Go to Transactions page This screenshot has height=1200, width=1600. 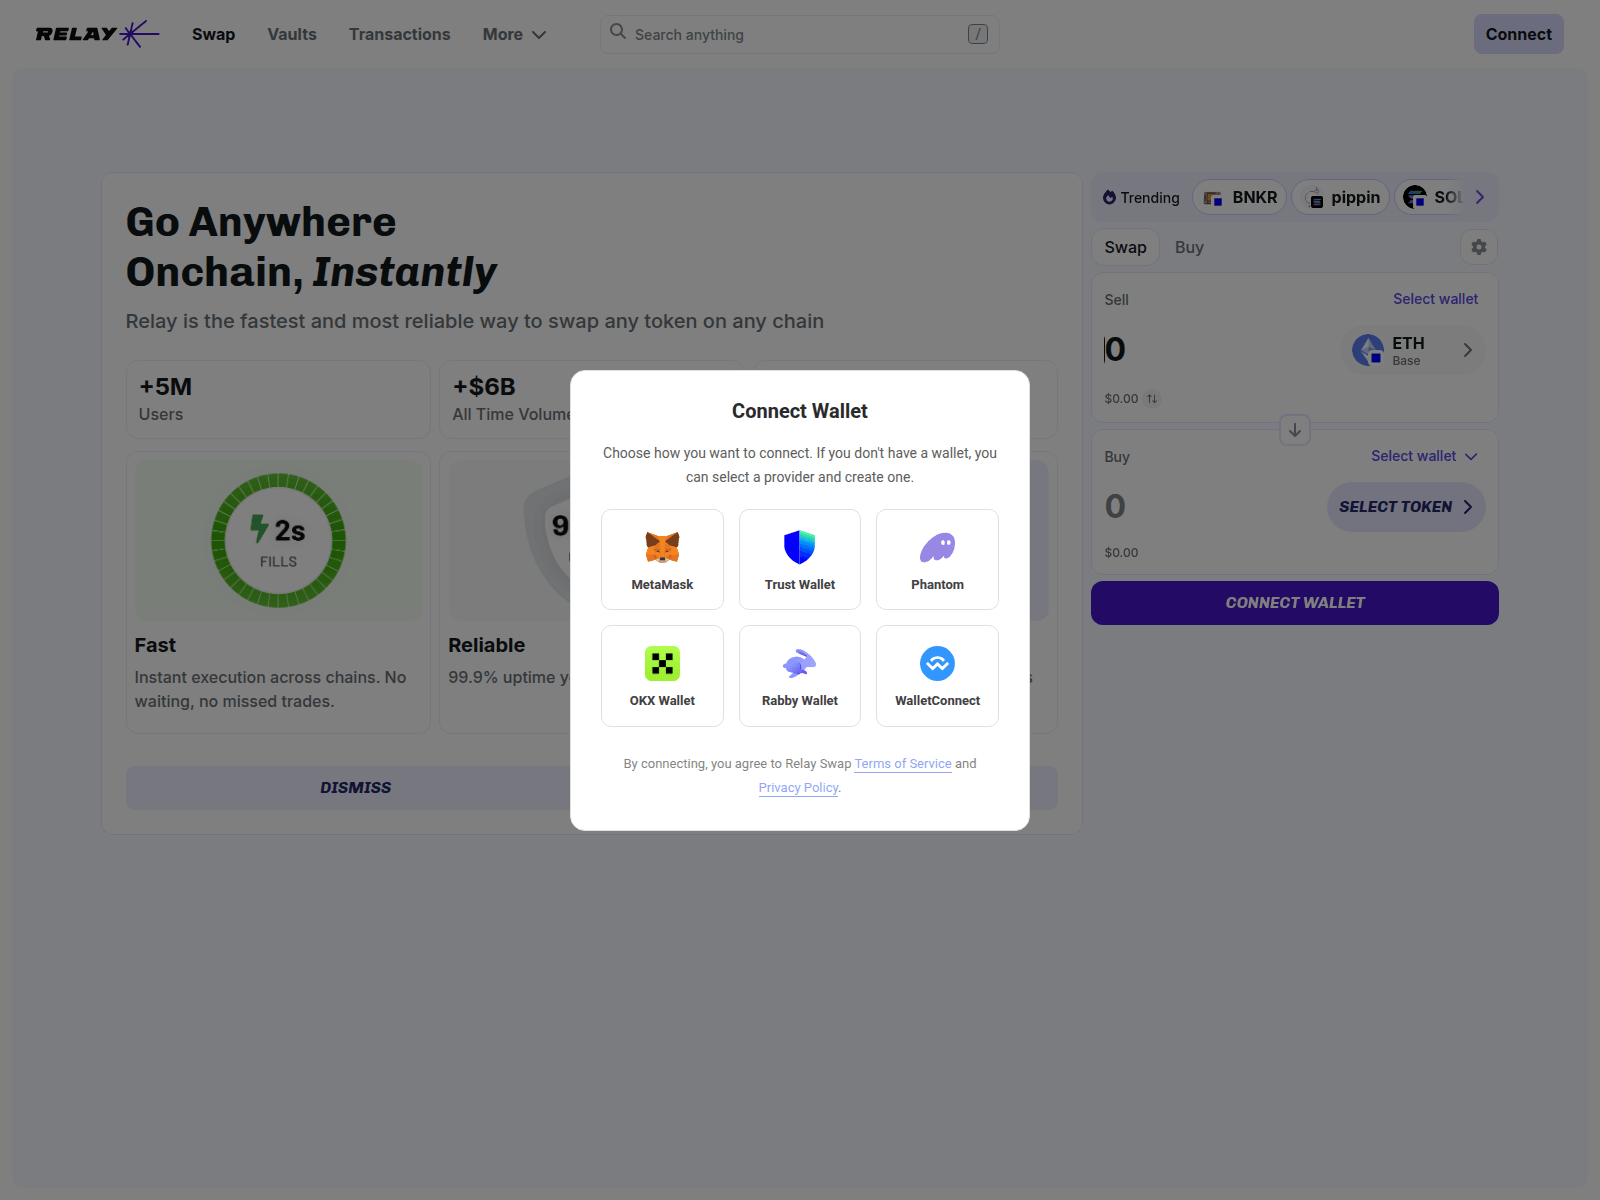[399, 34]
